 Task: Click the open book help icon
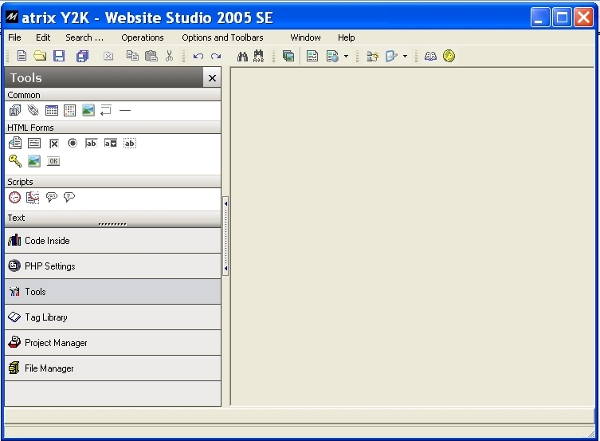pos(430,57)
